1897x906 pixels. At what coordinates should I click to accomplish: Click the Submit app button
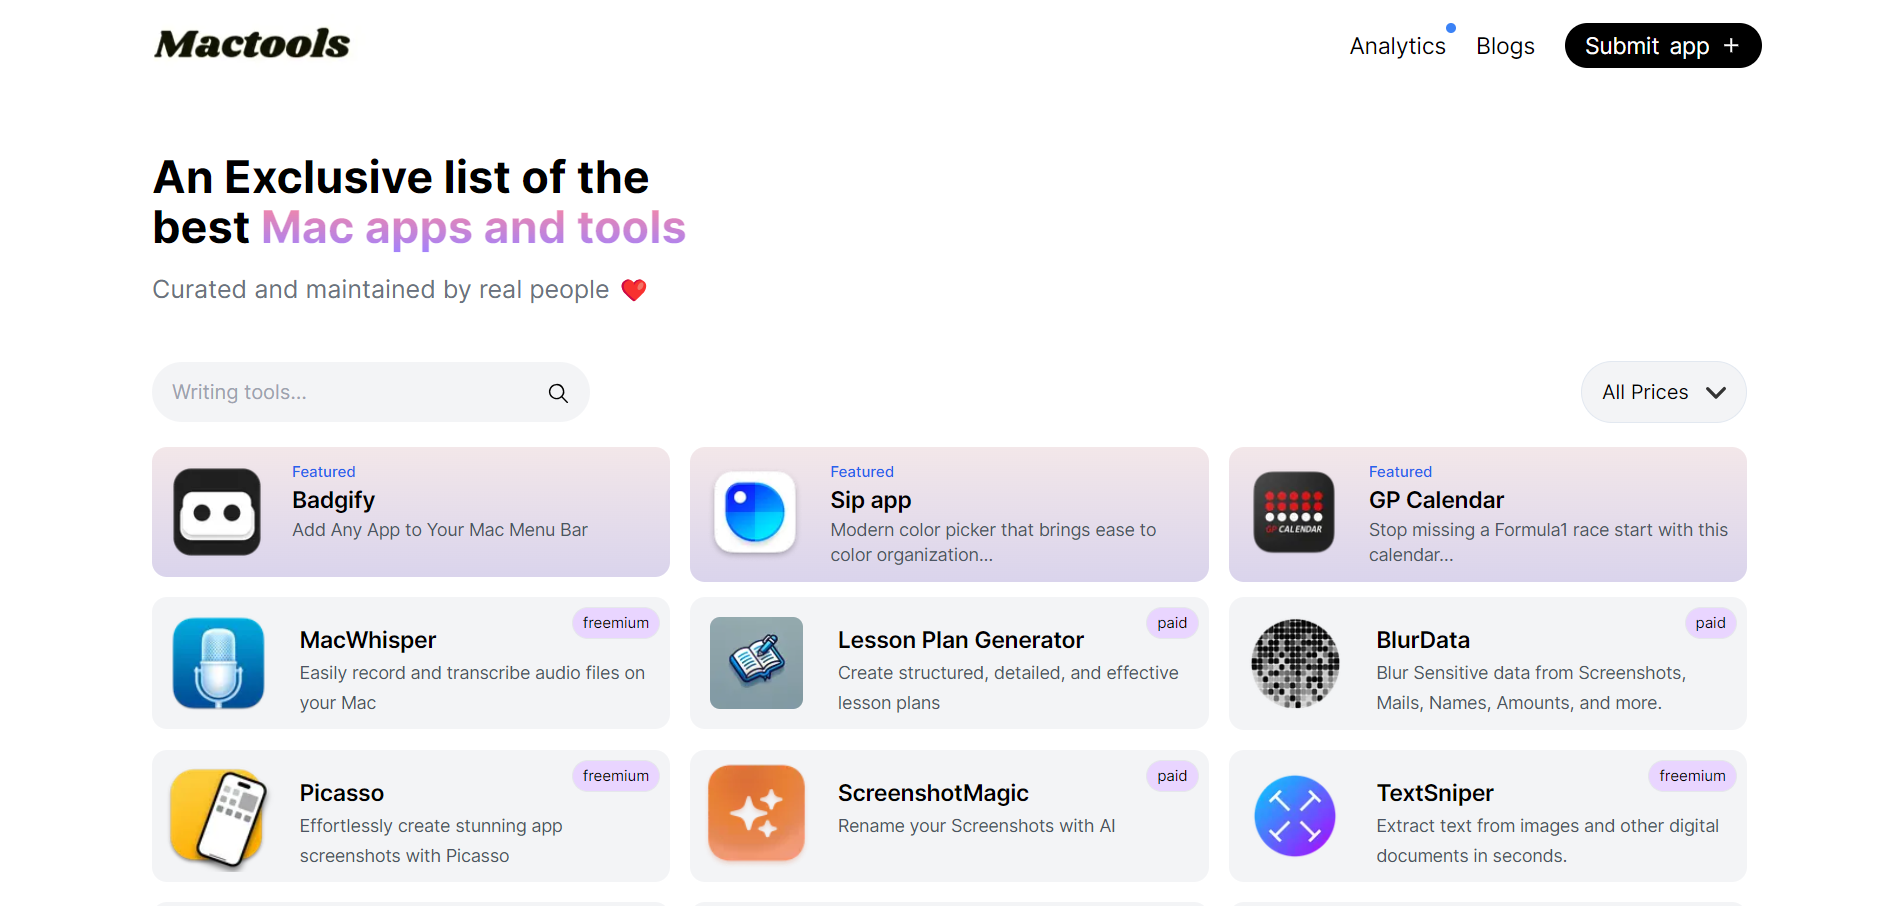click(x=1663, y=46)
